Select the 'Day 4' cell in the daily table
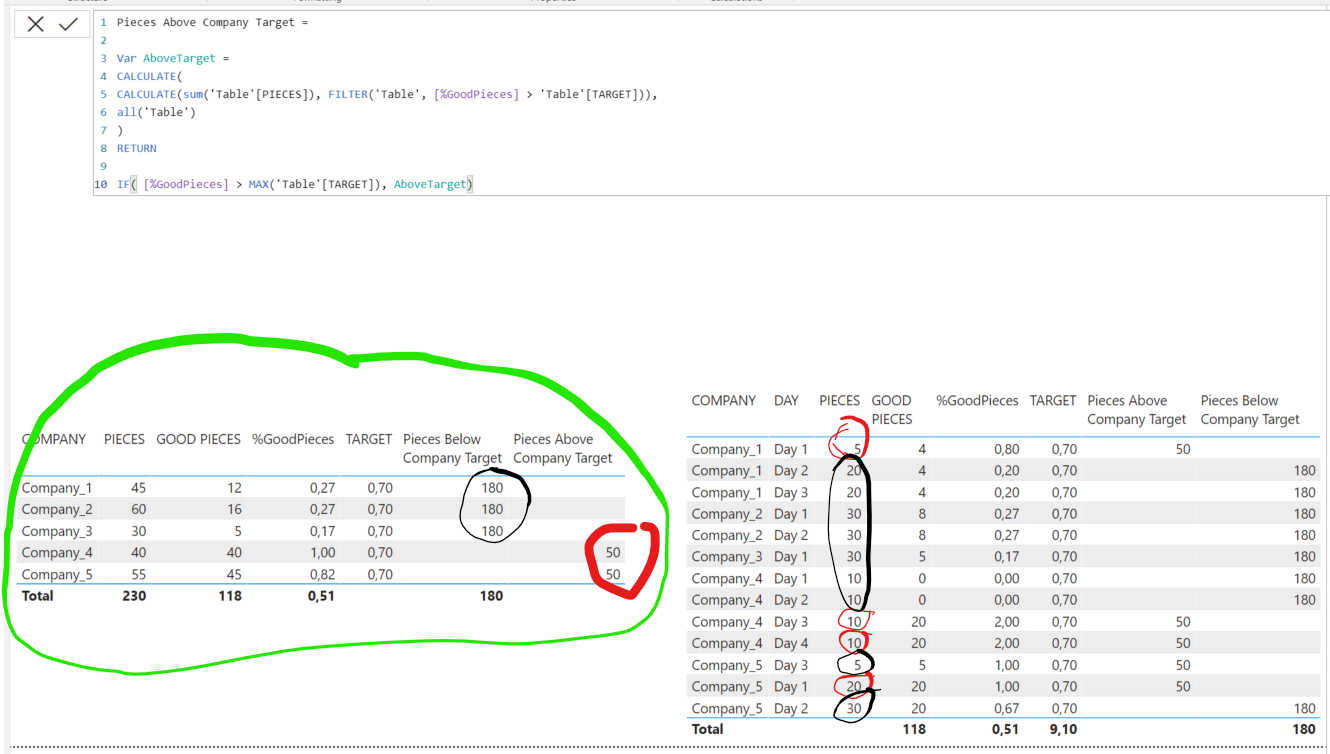Viewport: 1330px width, 754px height. tap(791, 643)
